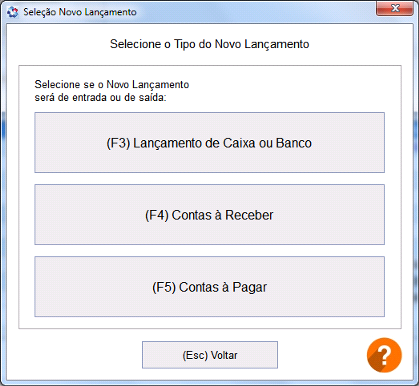
Task: Click the Seleção Novo Lançamento title text
Action: coord(80,12)
